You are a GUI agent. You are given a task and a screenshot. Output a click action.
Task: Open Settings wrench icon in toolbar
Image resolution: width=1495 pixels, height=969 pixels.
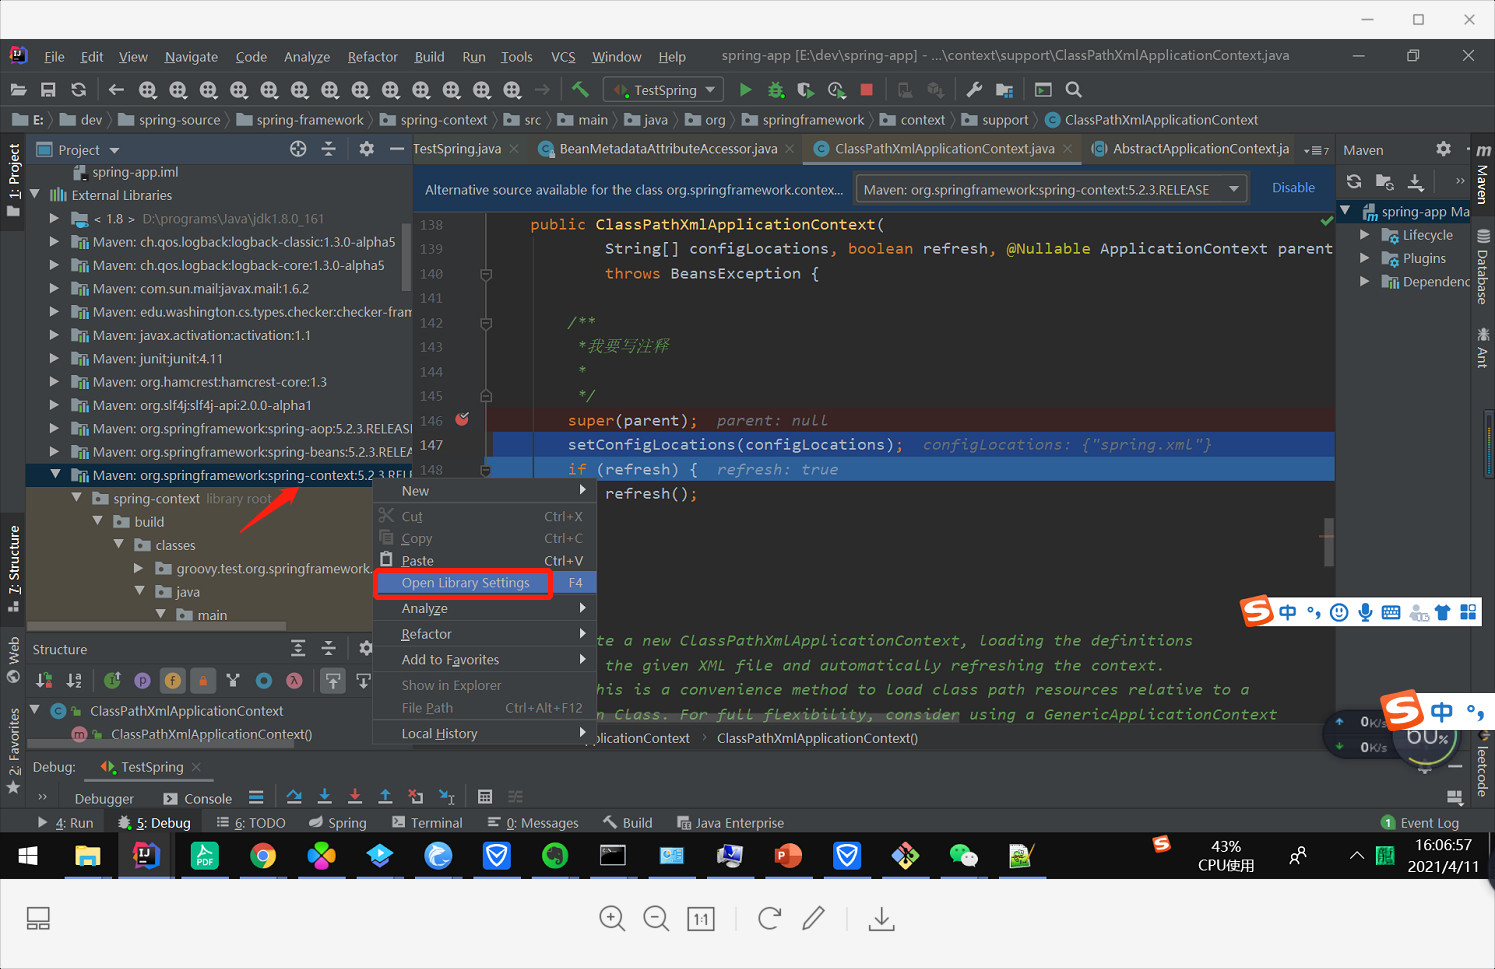pos(974,90)
